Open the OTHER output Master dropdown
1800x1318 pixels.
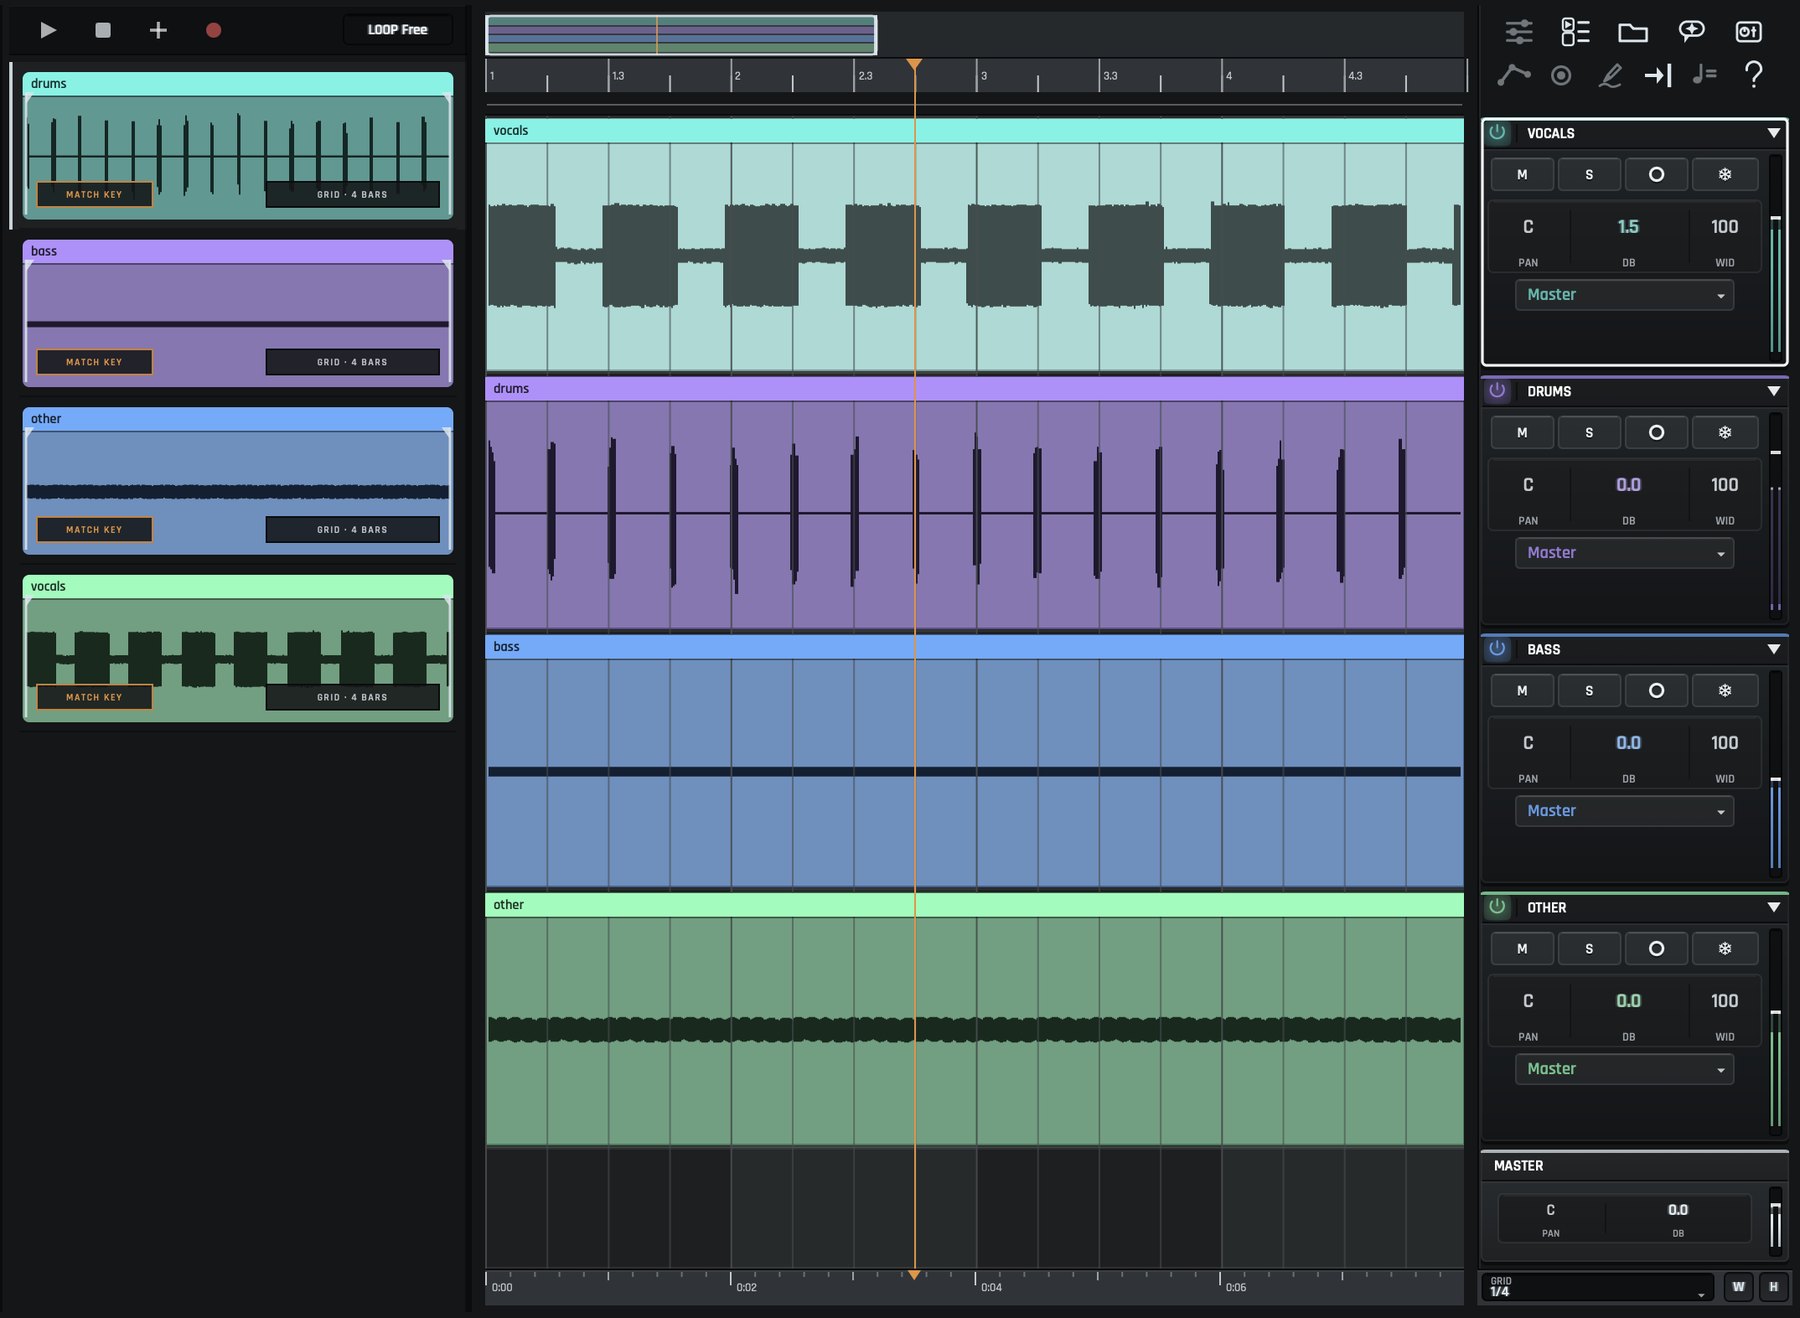1624,1069
